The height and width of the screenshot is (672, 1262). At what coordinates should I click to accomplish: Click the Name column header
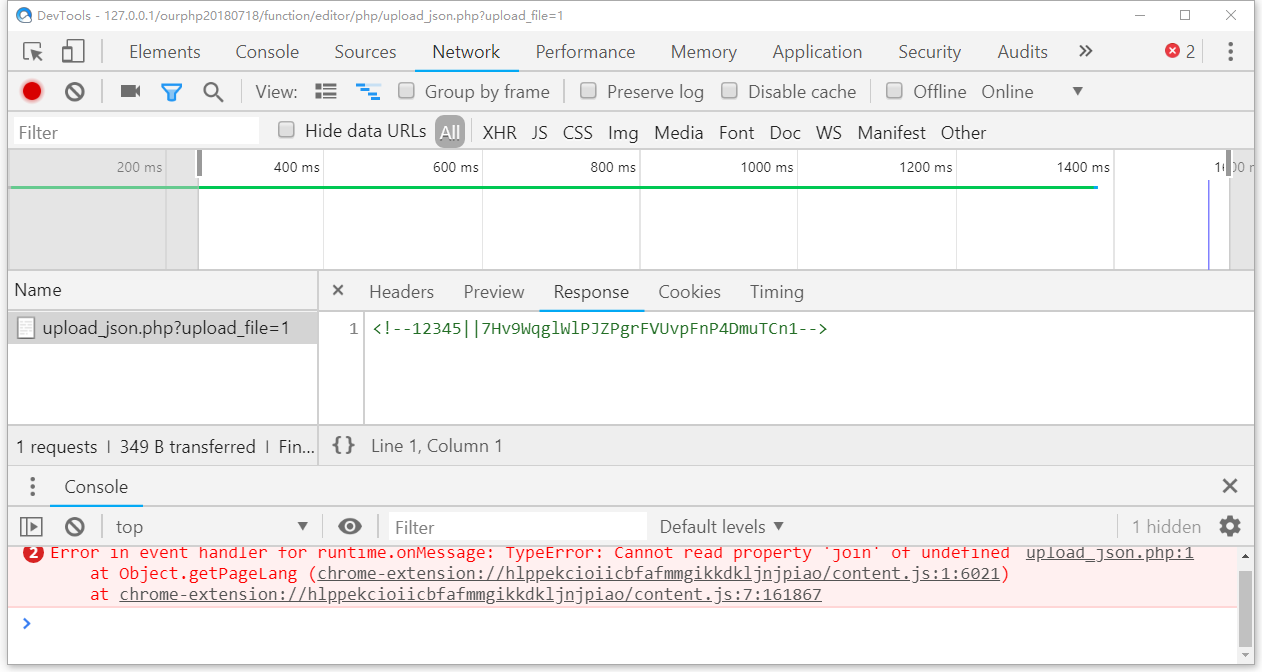(x=163, y=290)
